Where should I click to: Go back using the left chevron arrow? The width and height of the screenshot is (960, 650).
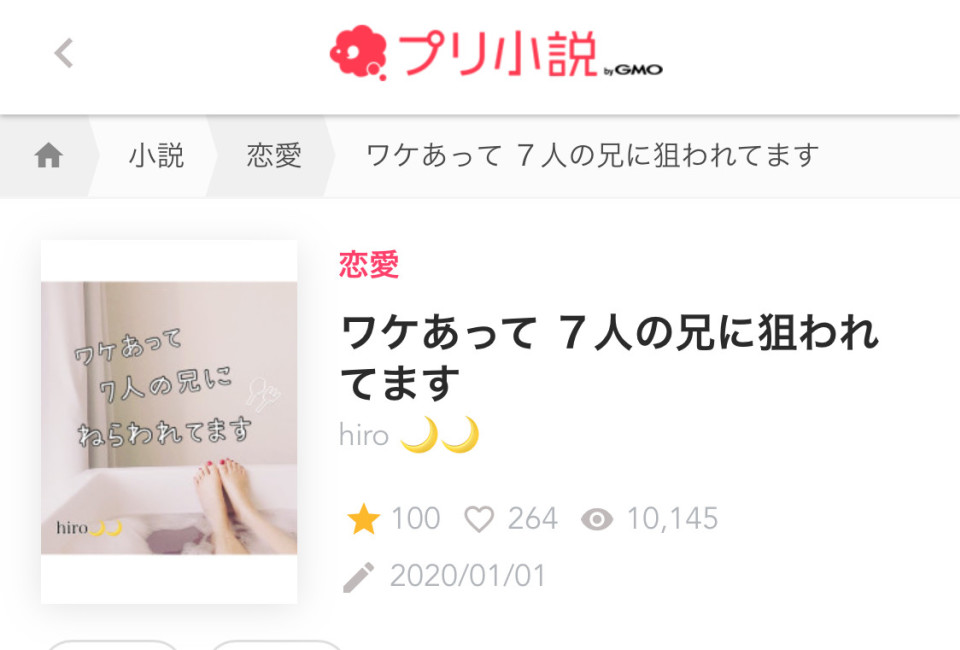coord(64,53)
